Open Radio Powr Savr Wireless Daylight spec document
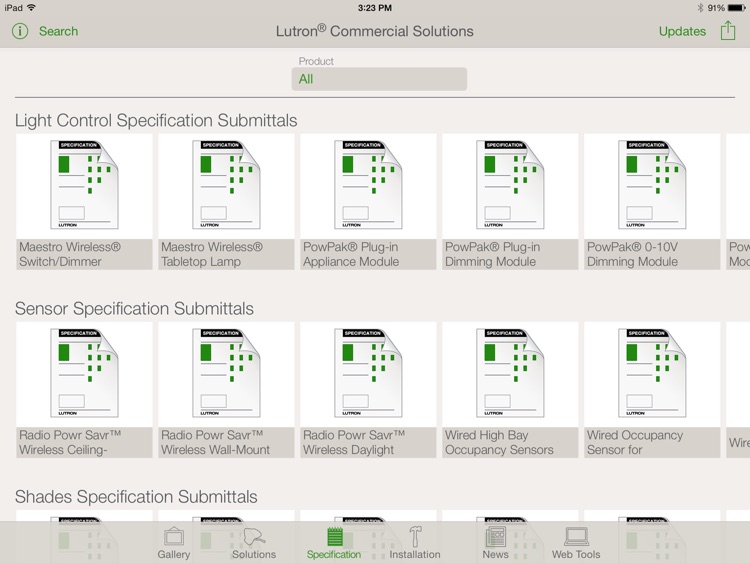 (368, 373)
